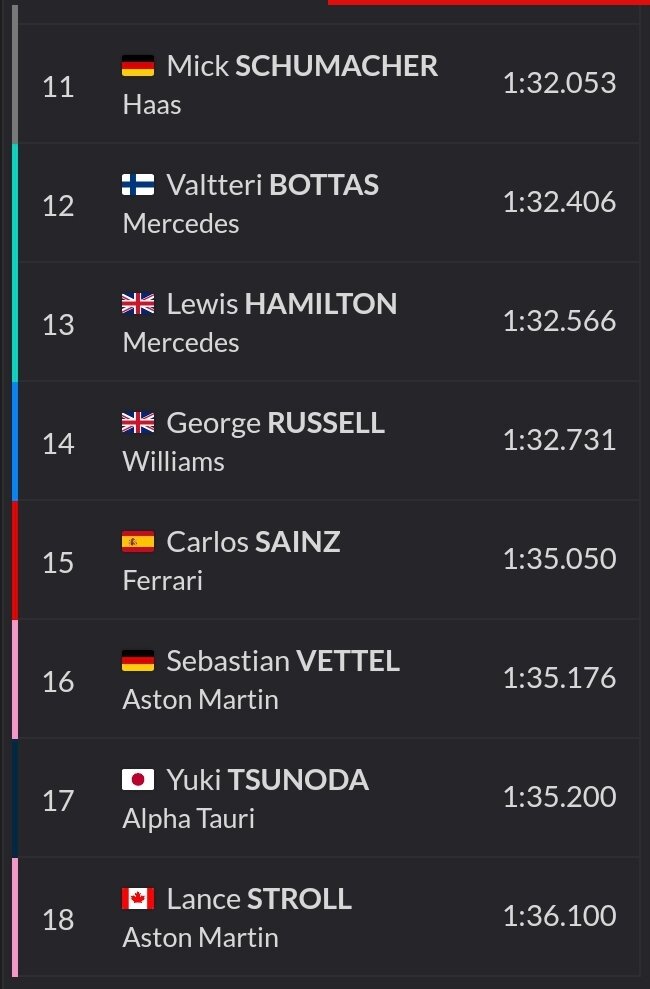Screen dimensions: 650x989
Task: Click the Japanese flag beside Yuki Tsunoda
Action: 138,780
